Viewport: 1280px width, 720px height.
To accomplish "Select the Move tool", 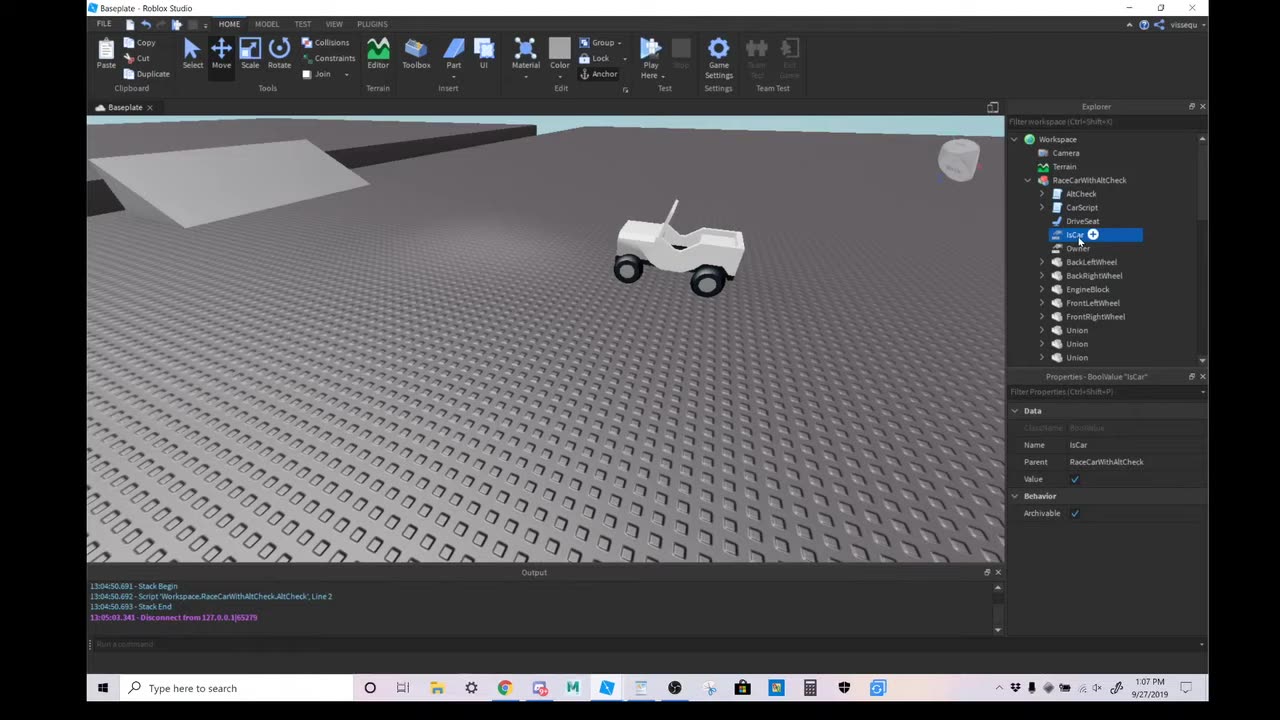I will [221, 52].
